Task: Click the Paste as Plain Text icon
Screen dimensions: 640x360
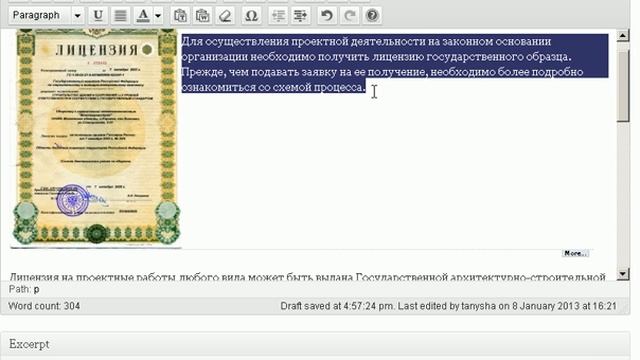Action: (180, 16)
